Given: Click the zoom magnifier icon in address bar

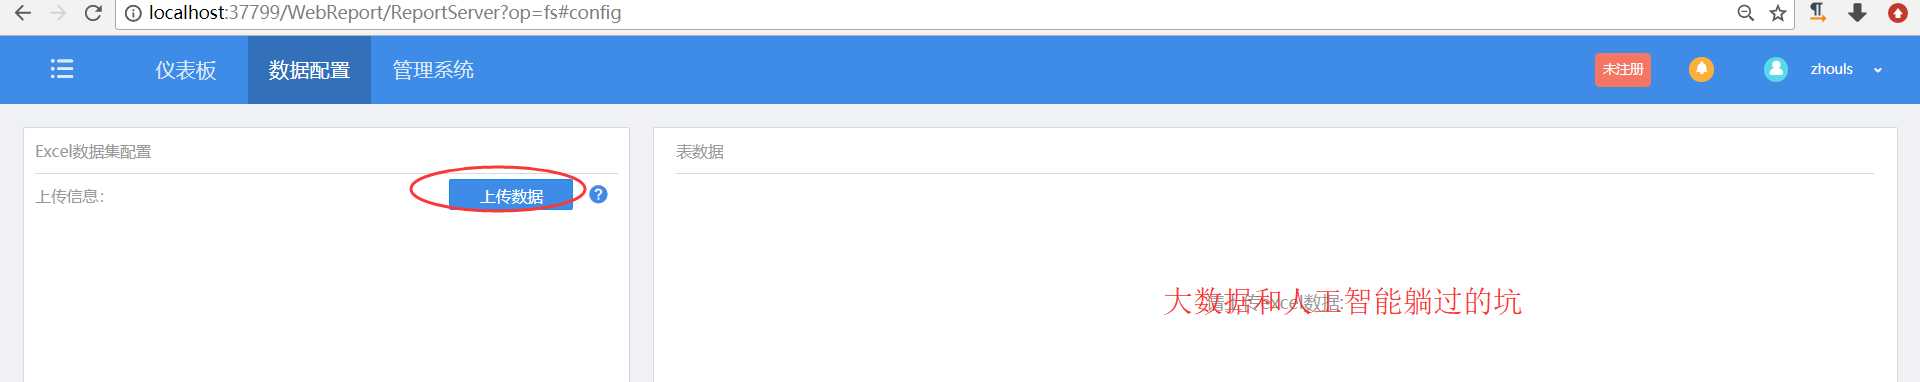Looking at the screenshot, I should (1745, 13).
